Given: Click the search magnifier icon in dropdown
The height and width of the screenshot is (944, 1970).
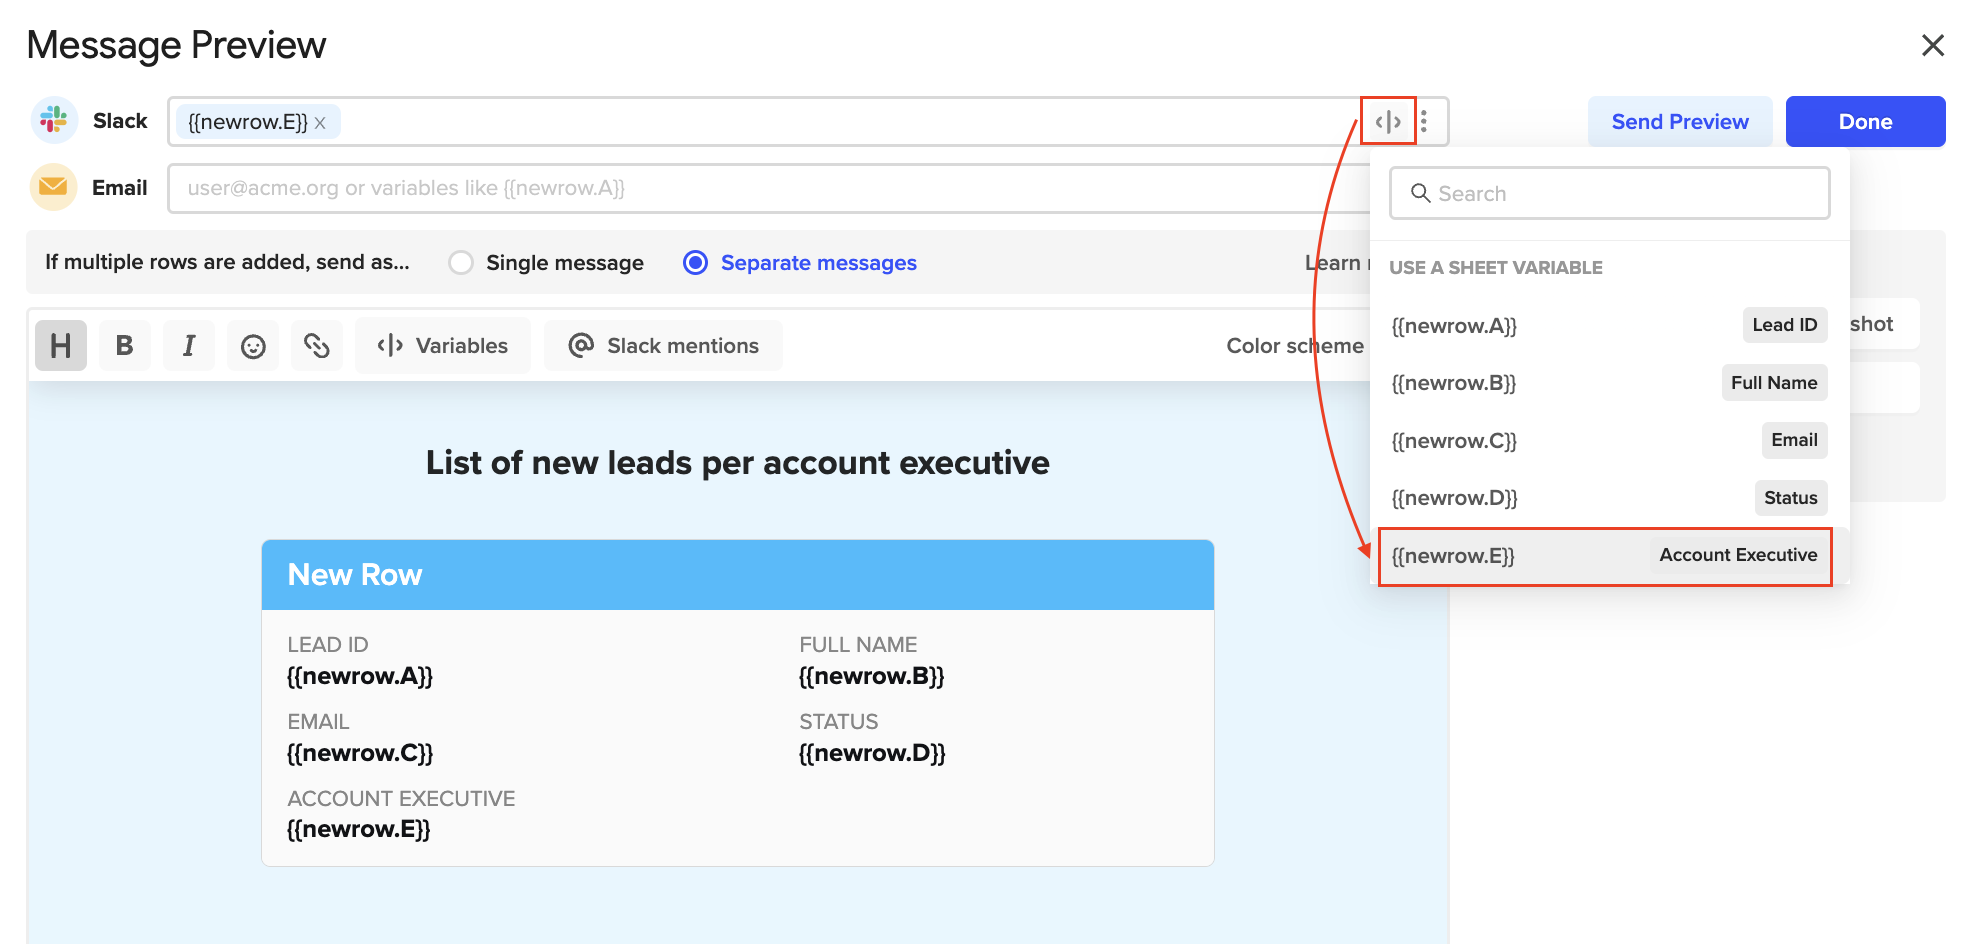Looking at the screenshot, I should click(x=1420, y=193).
